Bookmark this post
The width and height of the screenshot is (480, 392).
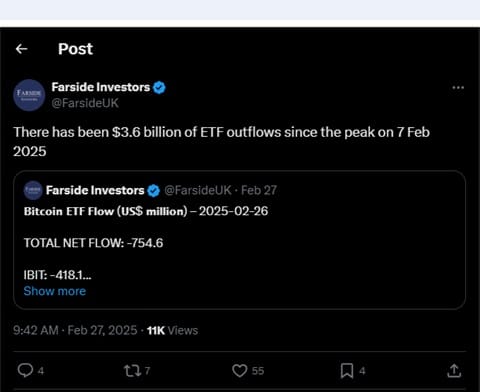click(x=347, y=371)
